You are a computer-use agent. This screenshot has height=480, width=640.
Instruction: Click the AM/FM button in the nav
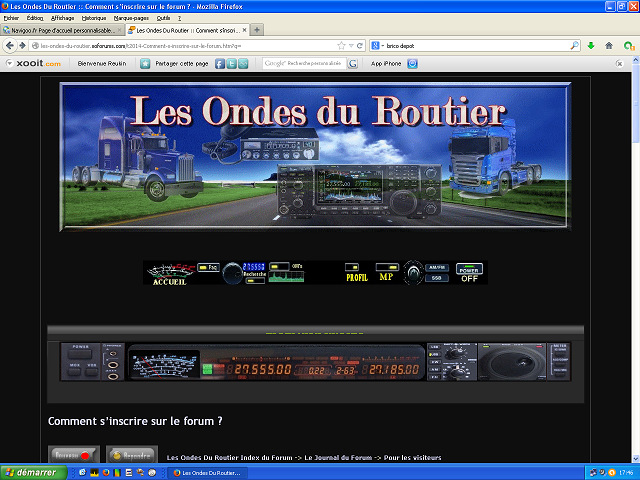point(437,268)
